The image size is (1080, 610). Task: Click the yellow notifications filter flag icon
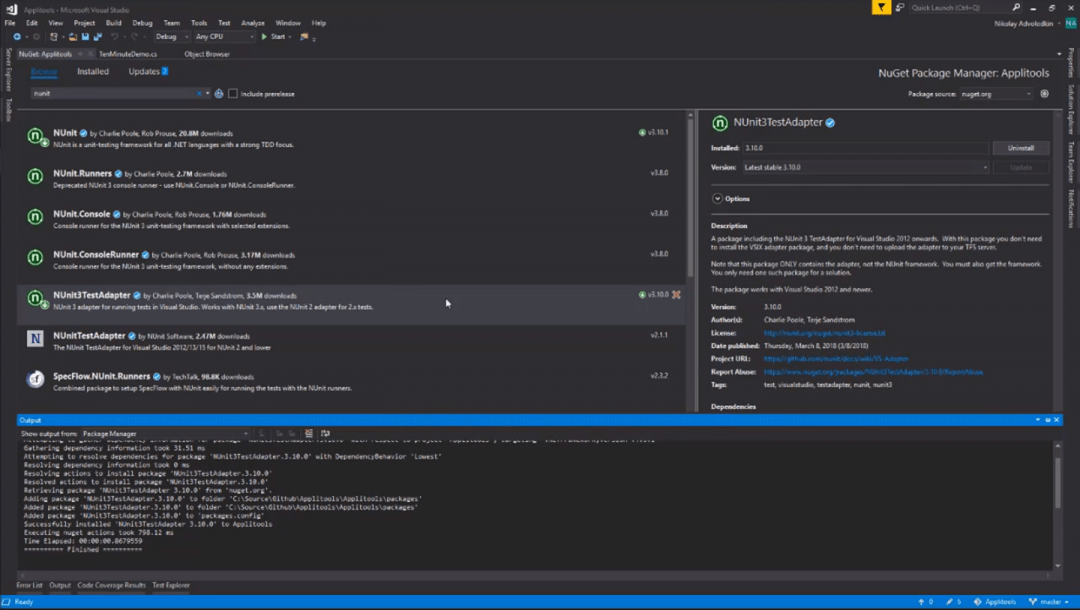click(881, 7)
